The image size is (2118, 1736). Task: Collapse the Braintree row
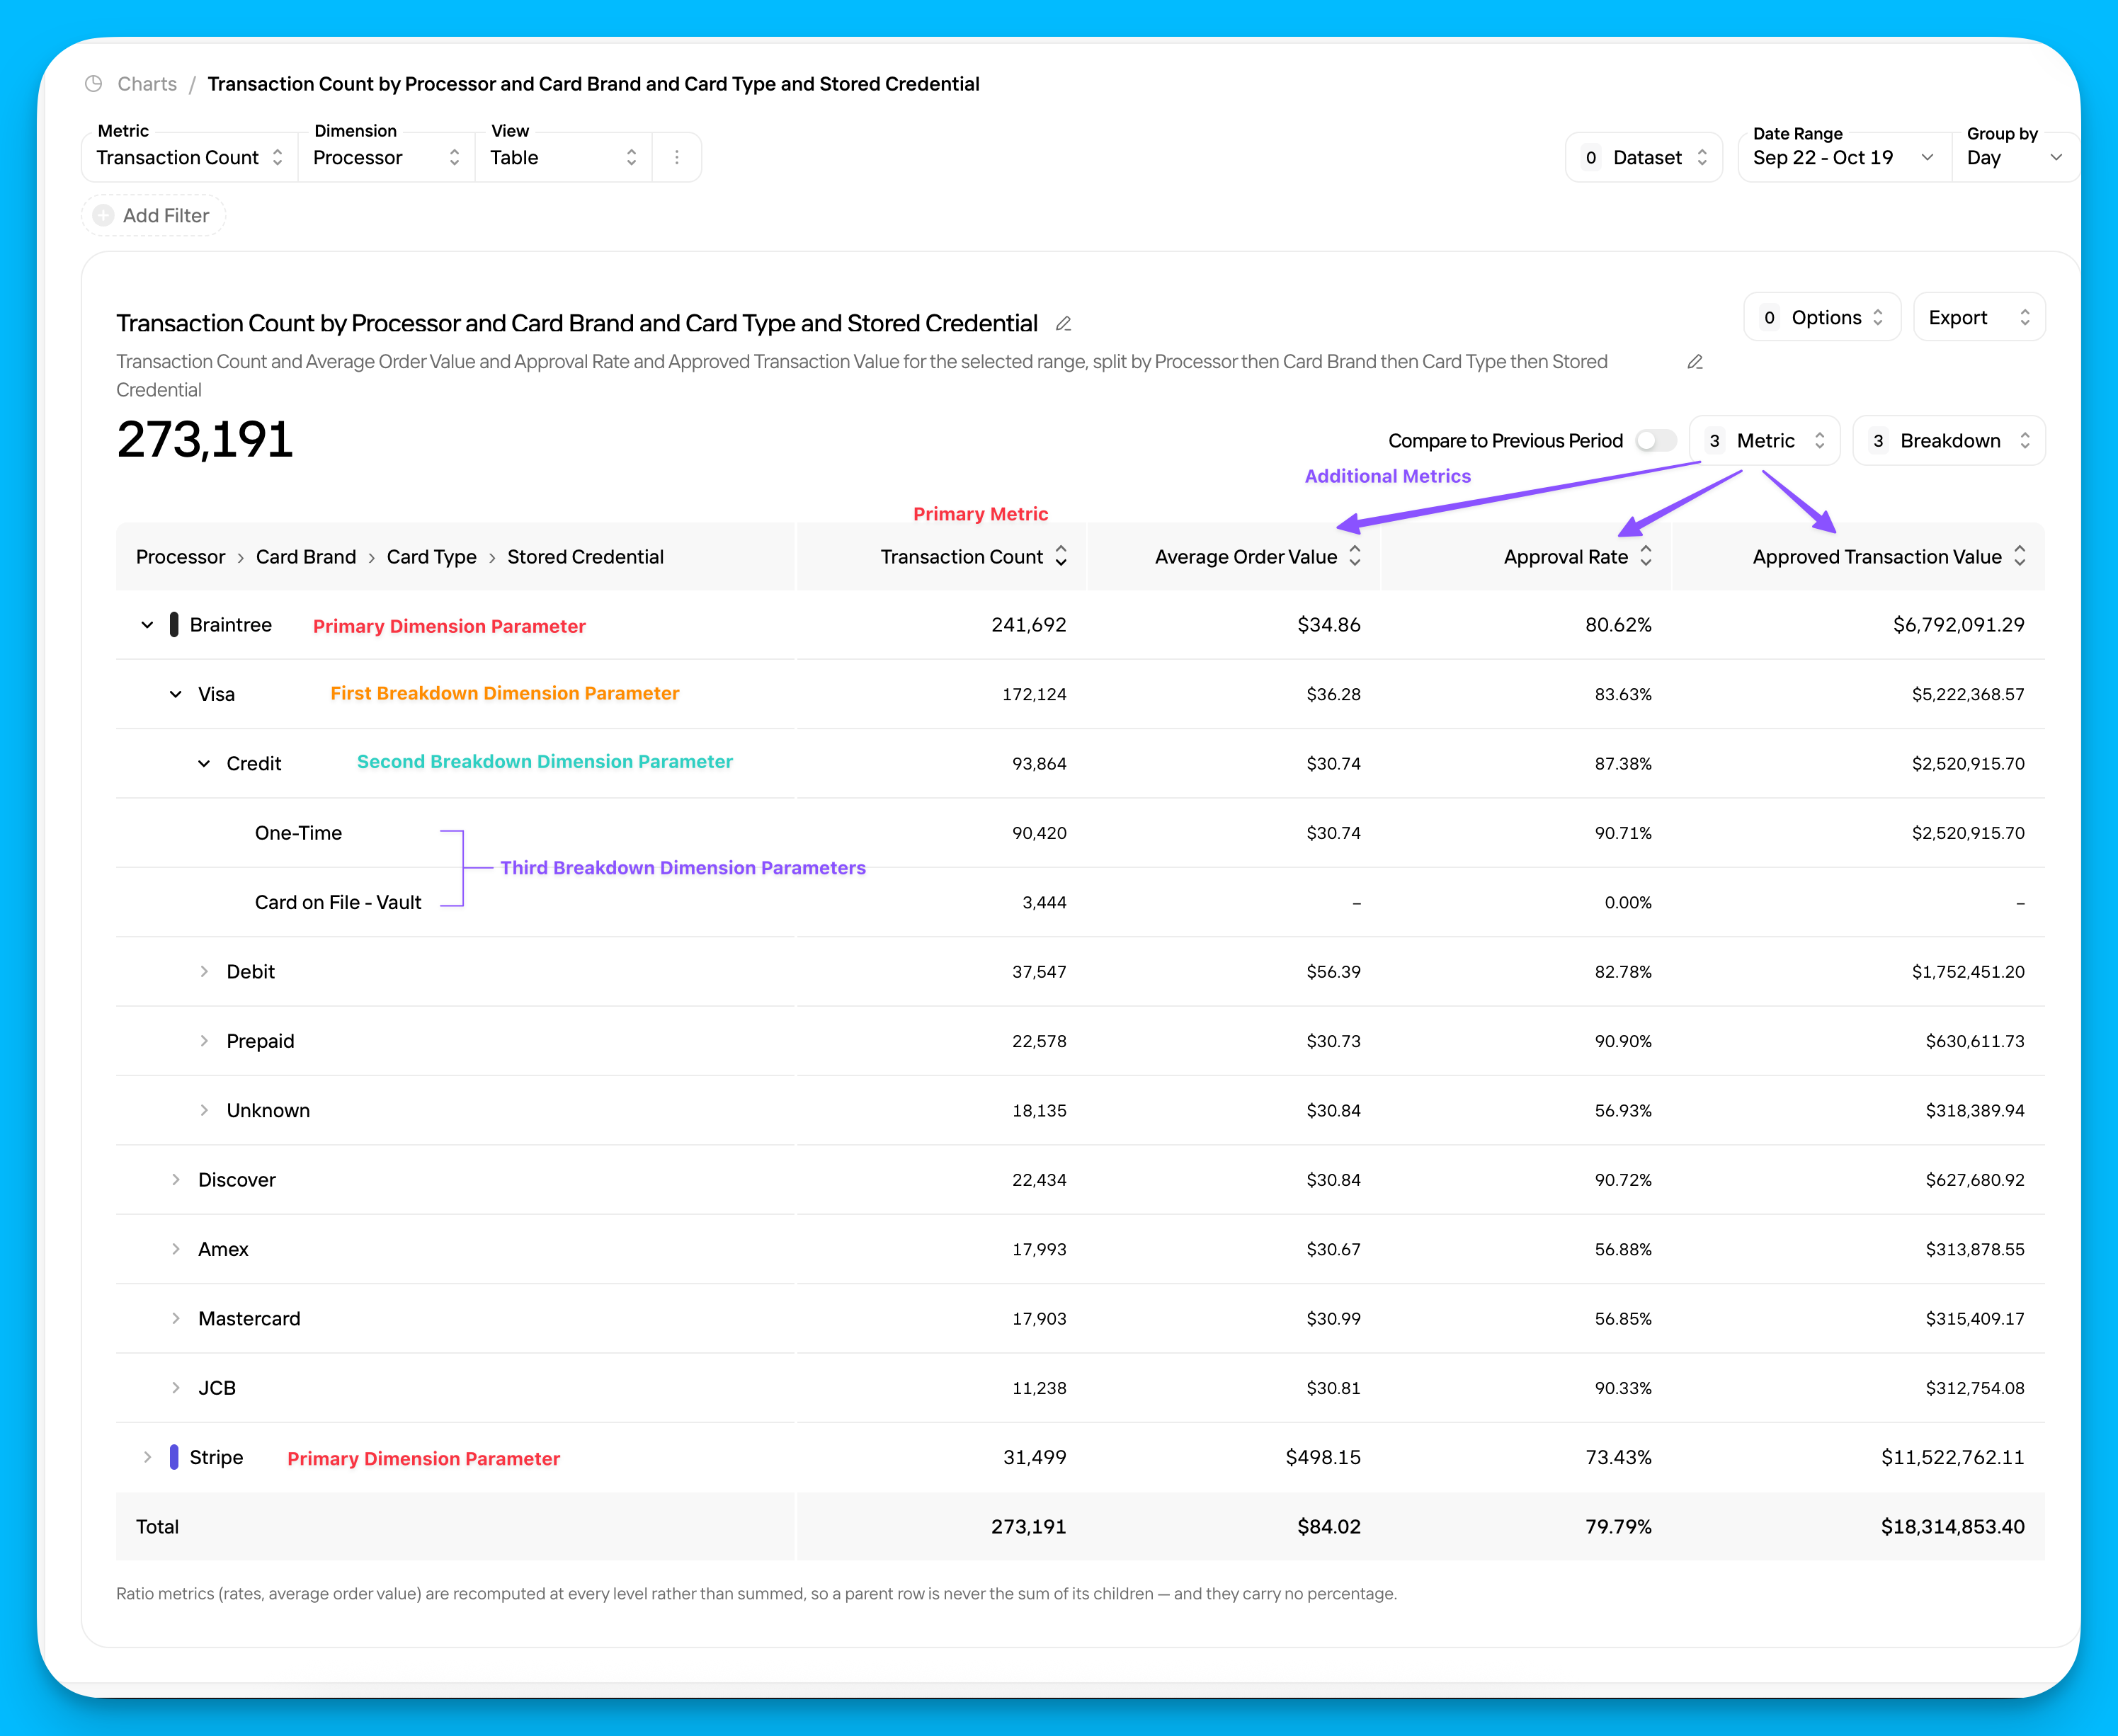coord(147,625)
